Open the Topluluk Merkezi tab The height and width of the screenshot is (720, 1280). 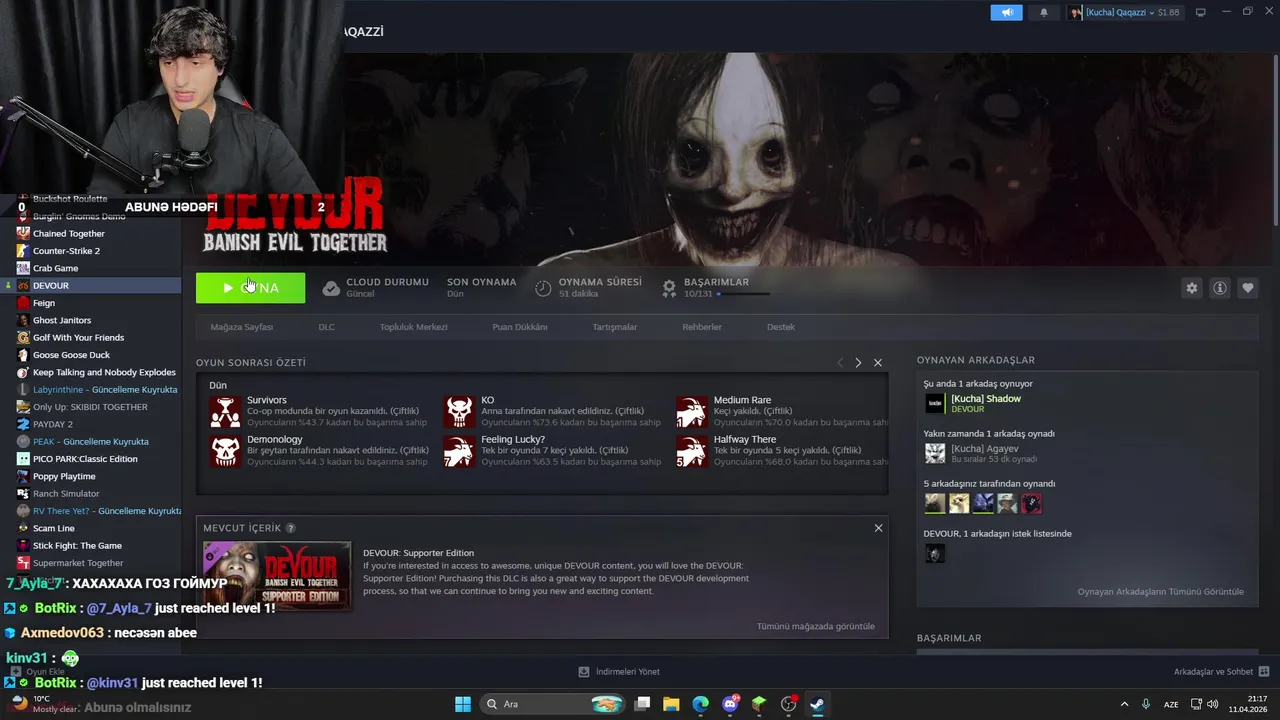(x=413, y=327)
